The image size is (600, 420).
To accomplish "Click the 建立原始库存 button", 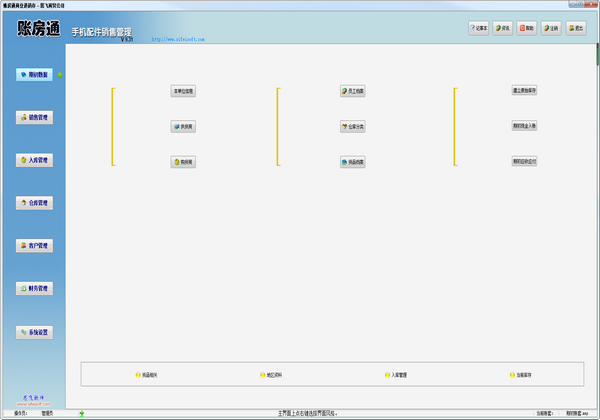I will [x=525, y=91].
